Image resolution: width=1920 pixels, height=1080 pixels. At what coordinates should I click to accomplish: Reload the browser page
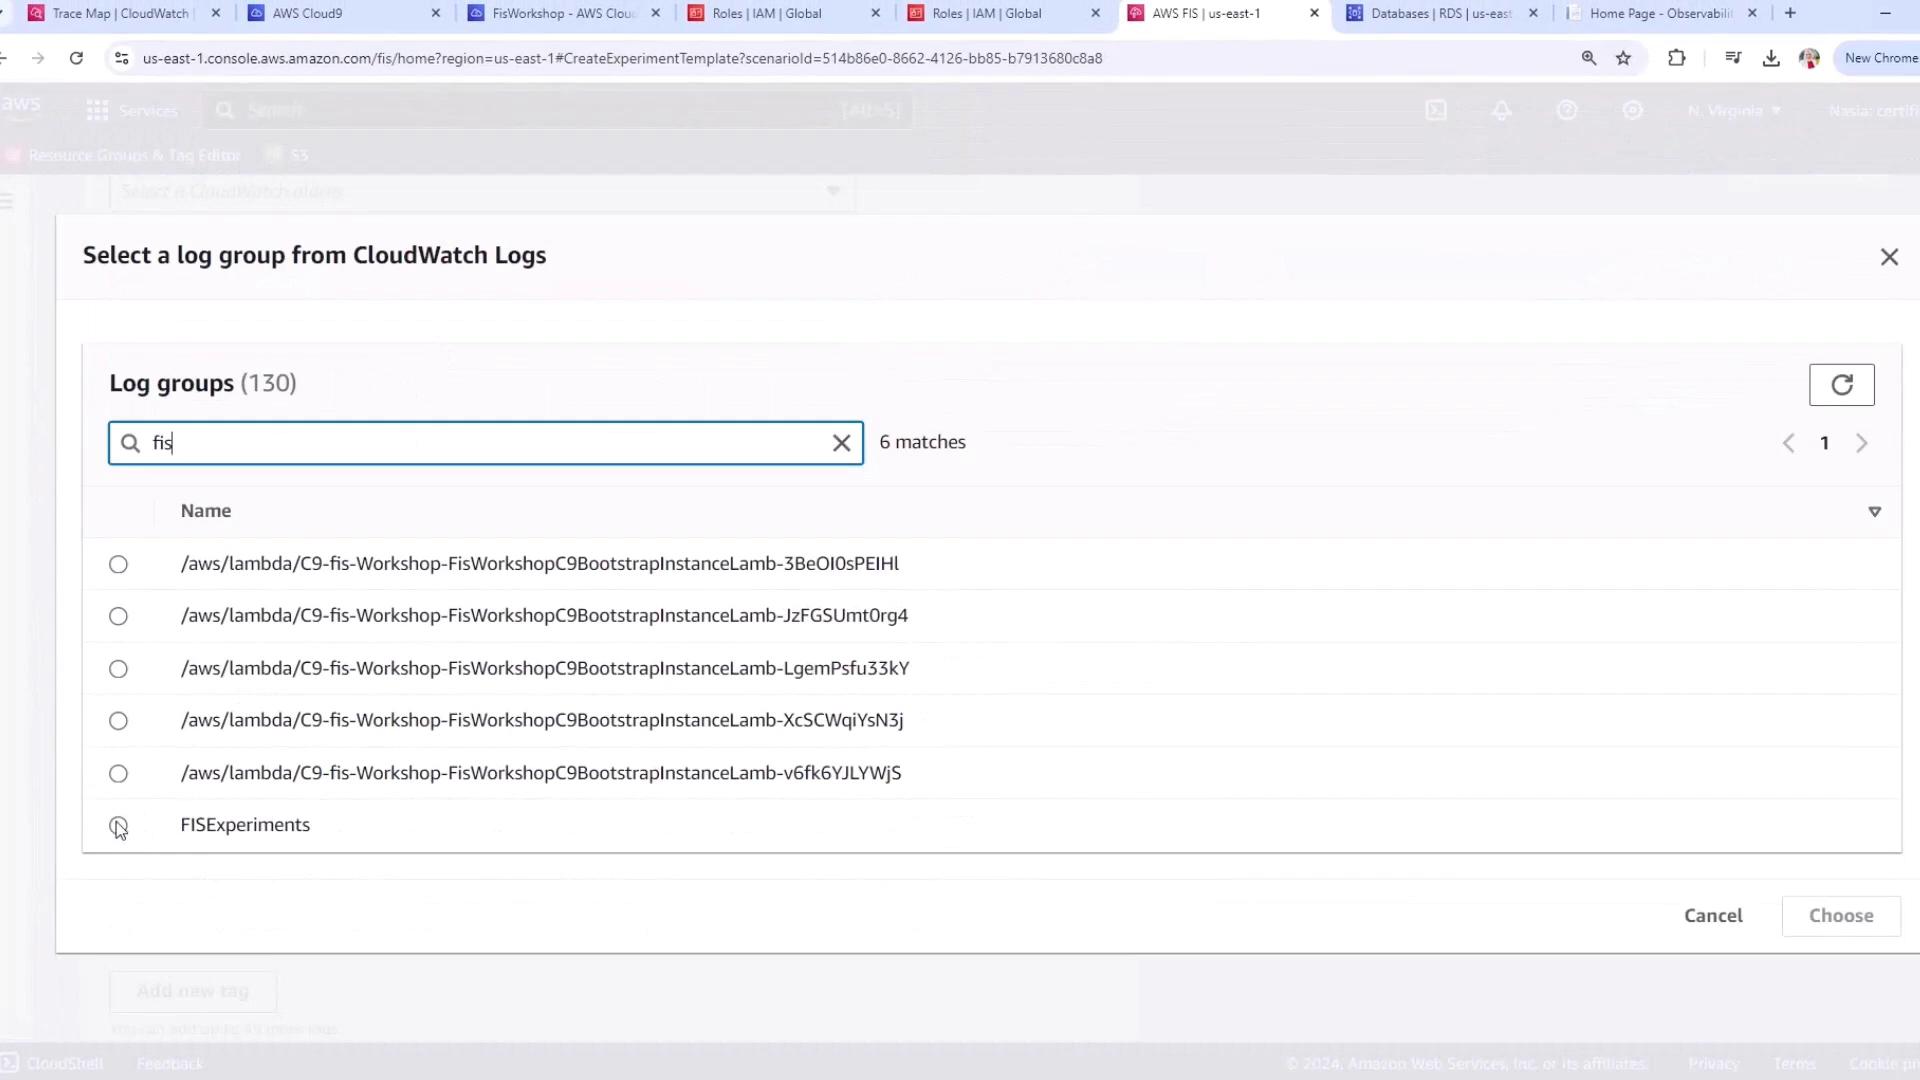tap(76, 58)
